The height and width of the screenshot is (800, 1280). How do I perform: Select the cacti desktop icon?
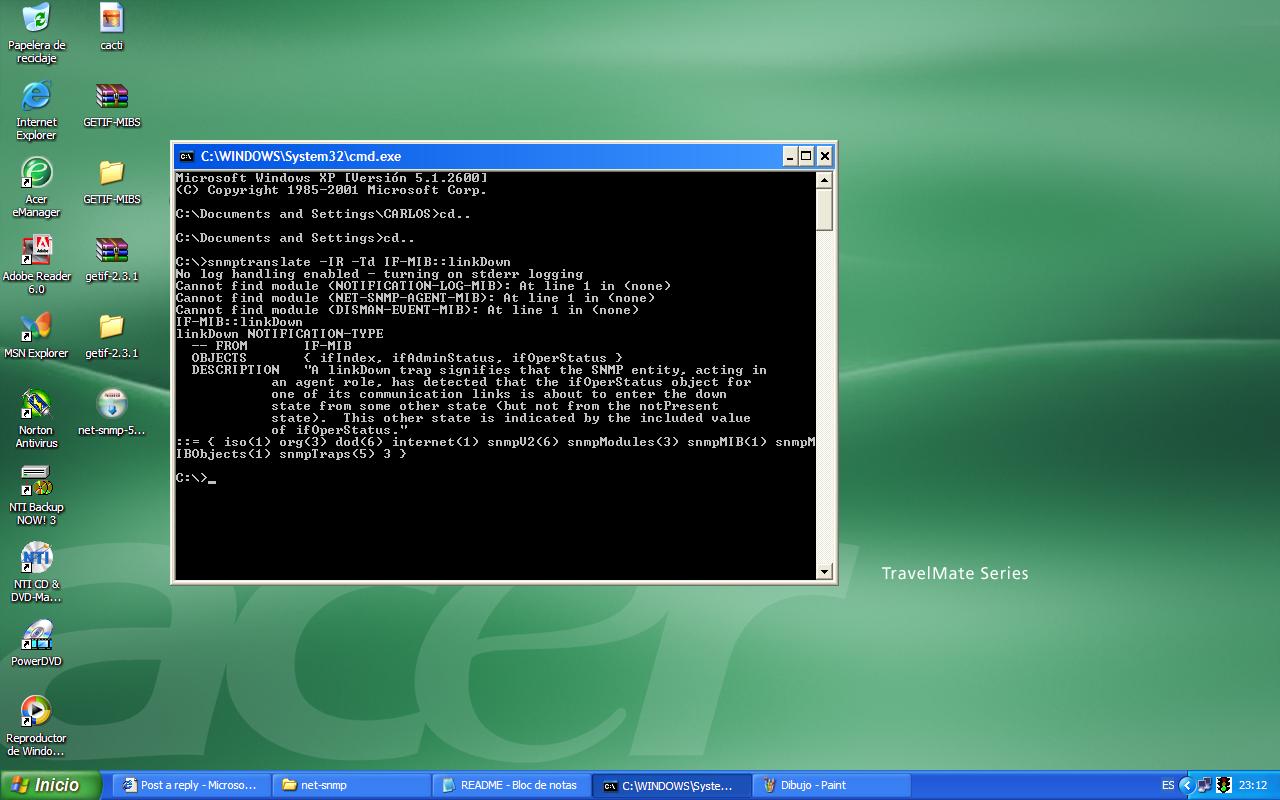(111, 26)
